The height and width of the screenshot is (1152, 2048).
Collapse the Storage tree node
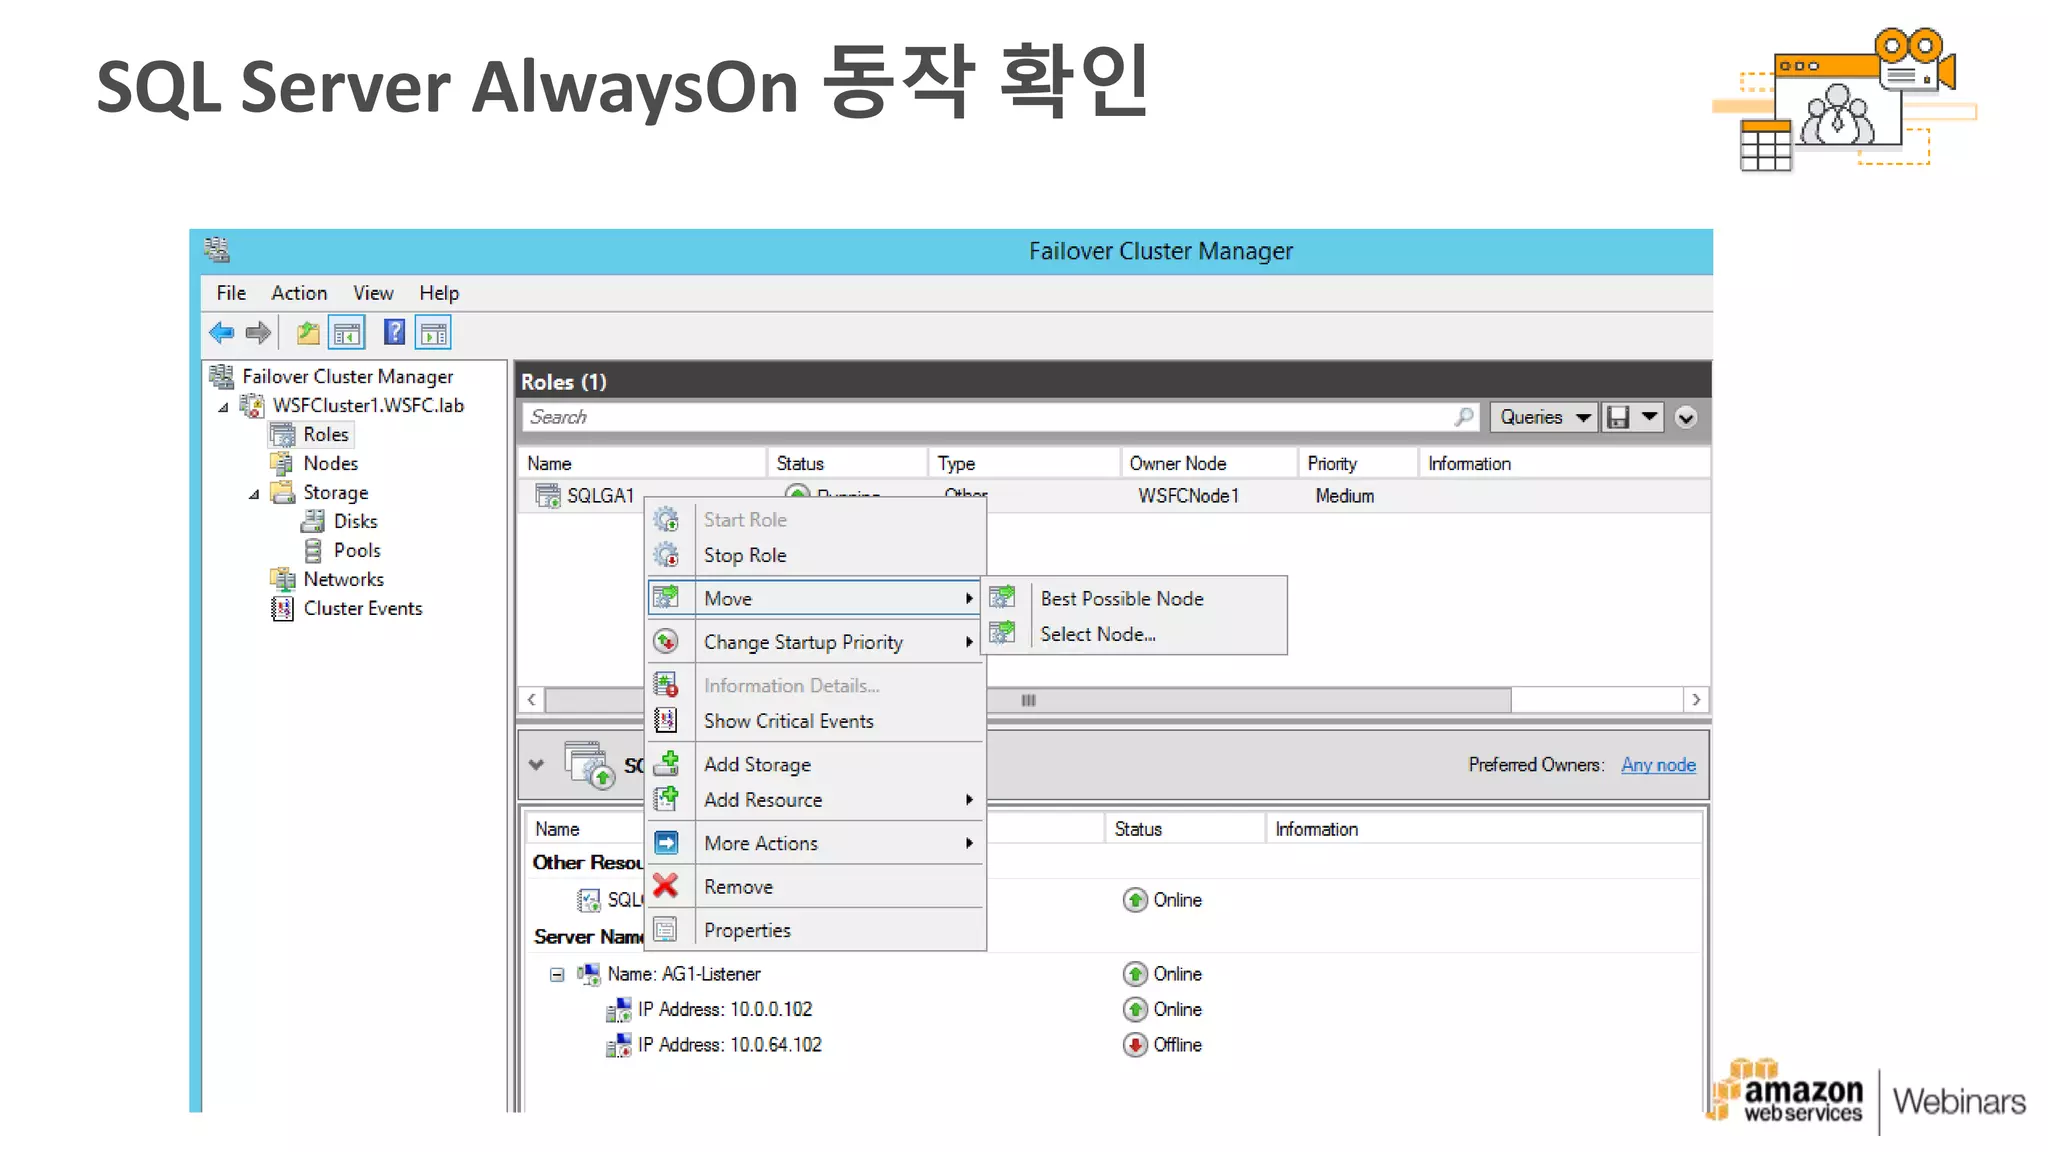tap(254, 493)
